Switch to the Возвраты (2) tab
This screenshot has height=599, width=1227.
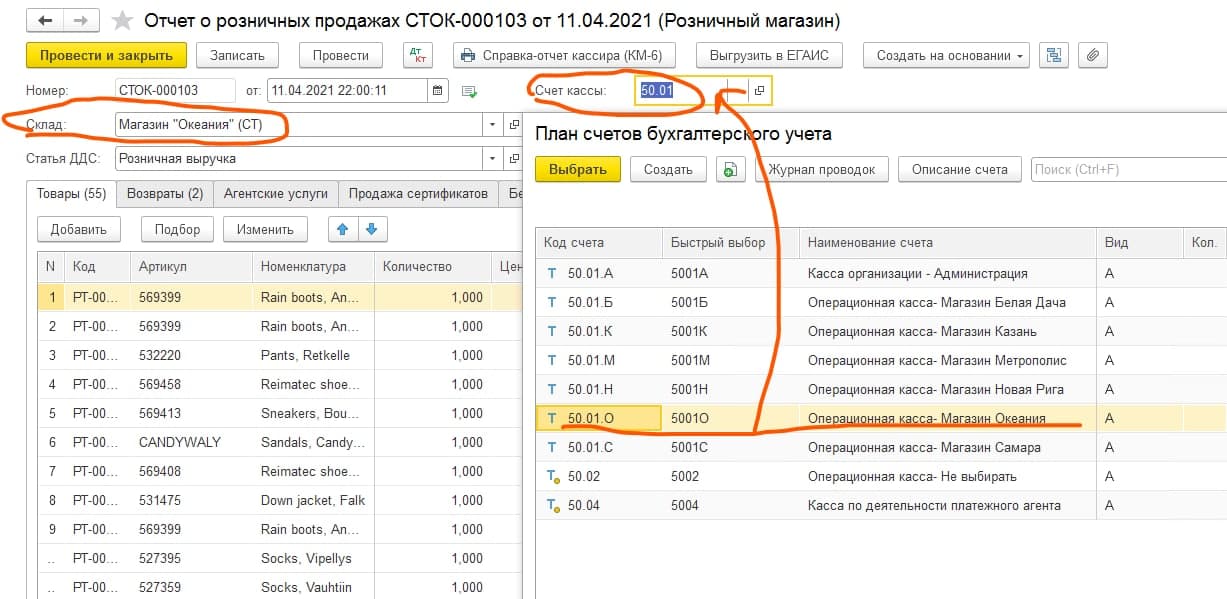coord(163,193)
